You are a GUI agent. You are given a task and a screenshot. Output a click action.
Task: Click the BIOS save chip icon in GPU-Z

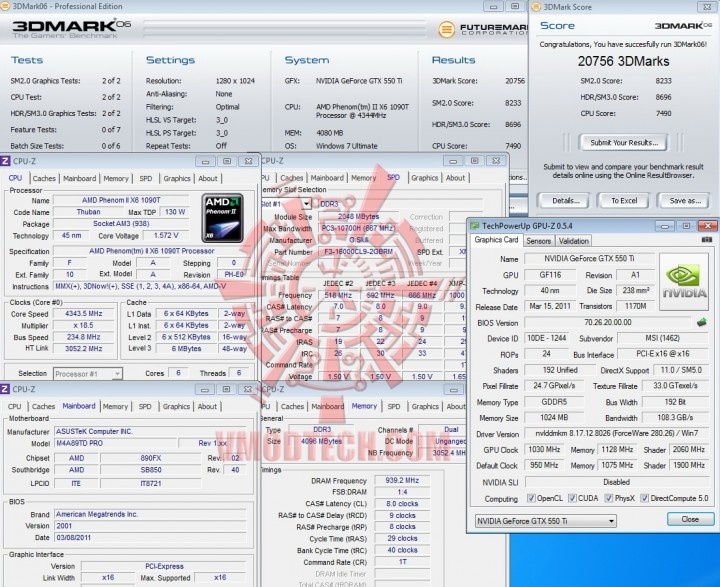click(701, 322)
